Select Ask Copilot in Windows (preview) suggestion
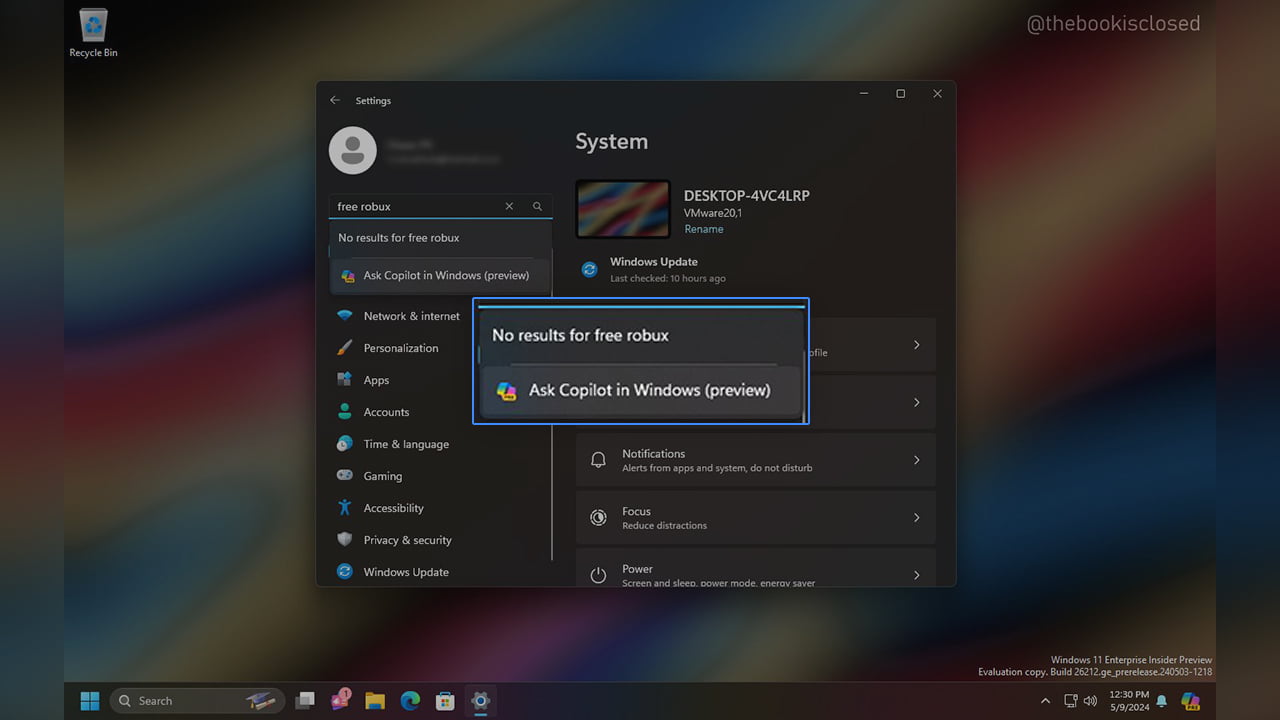The image size is (1280, 720). tap(440, 275)
